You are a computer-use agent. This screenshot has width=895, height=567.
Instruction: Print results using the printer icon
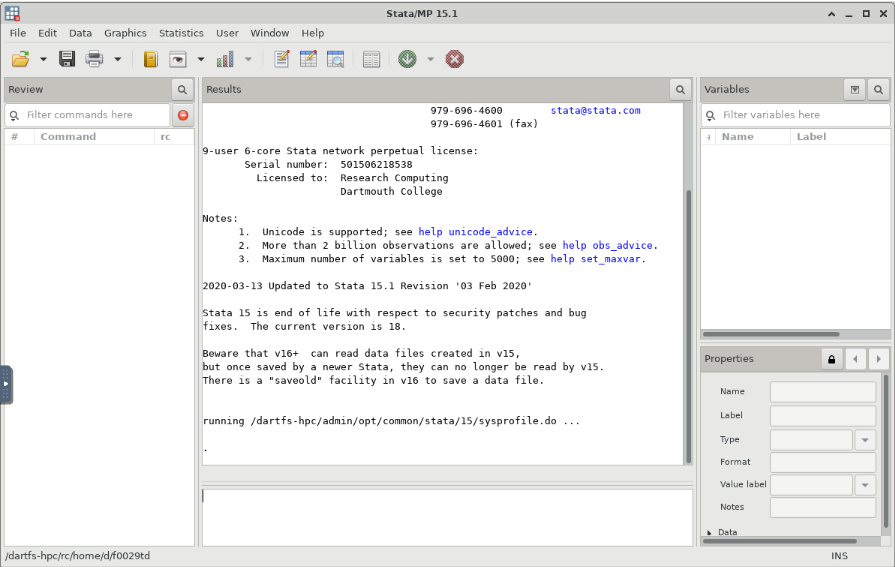click(94, 59)
